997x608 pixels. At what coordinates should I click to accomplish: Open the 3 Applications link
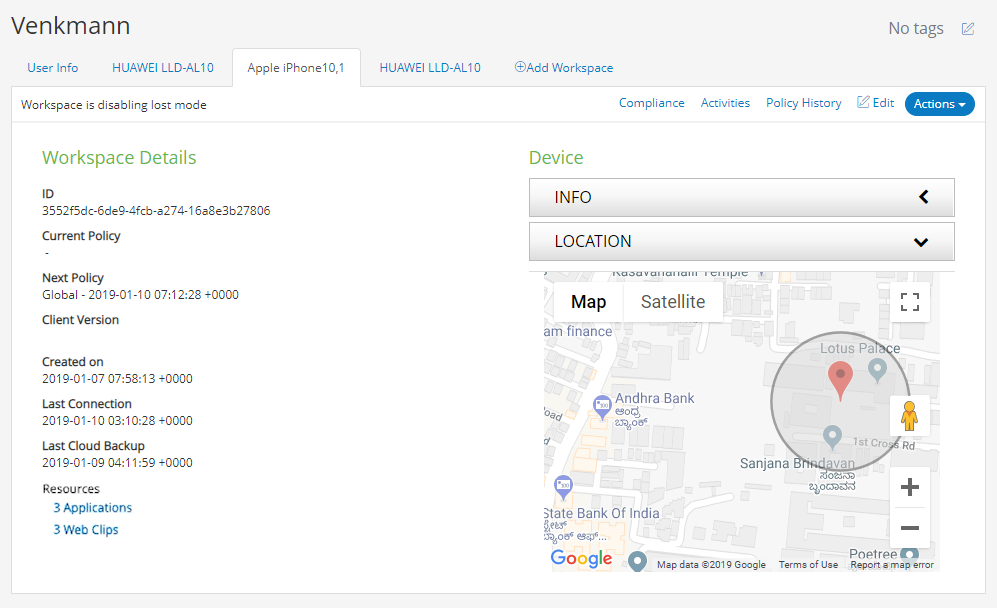point(93,508)
